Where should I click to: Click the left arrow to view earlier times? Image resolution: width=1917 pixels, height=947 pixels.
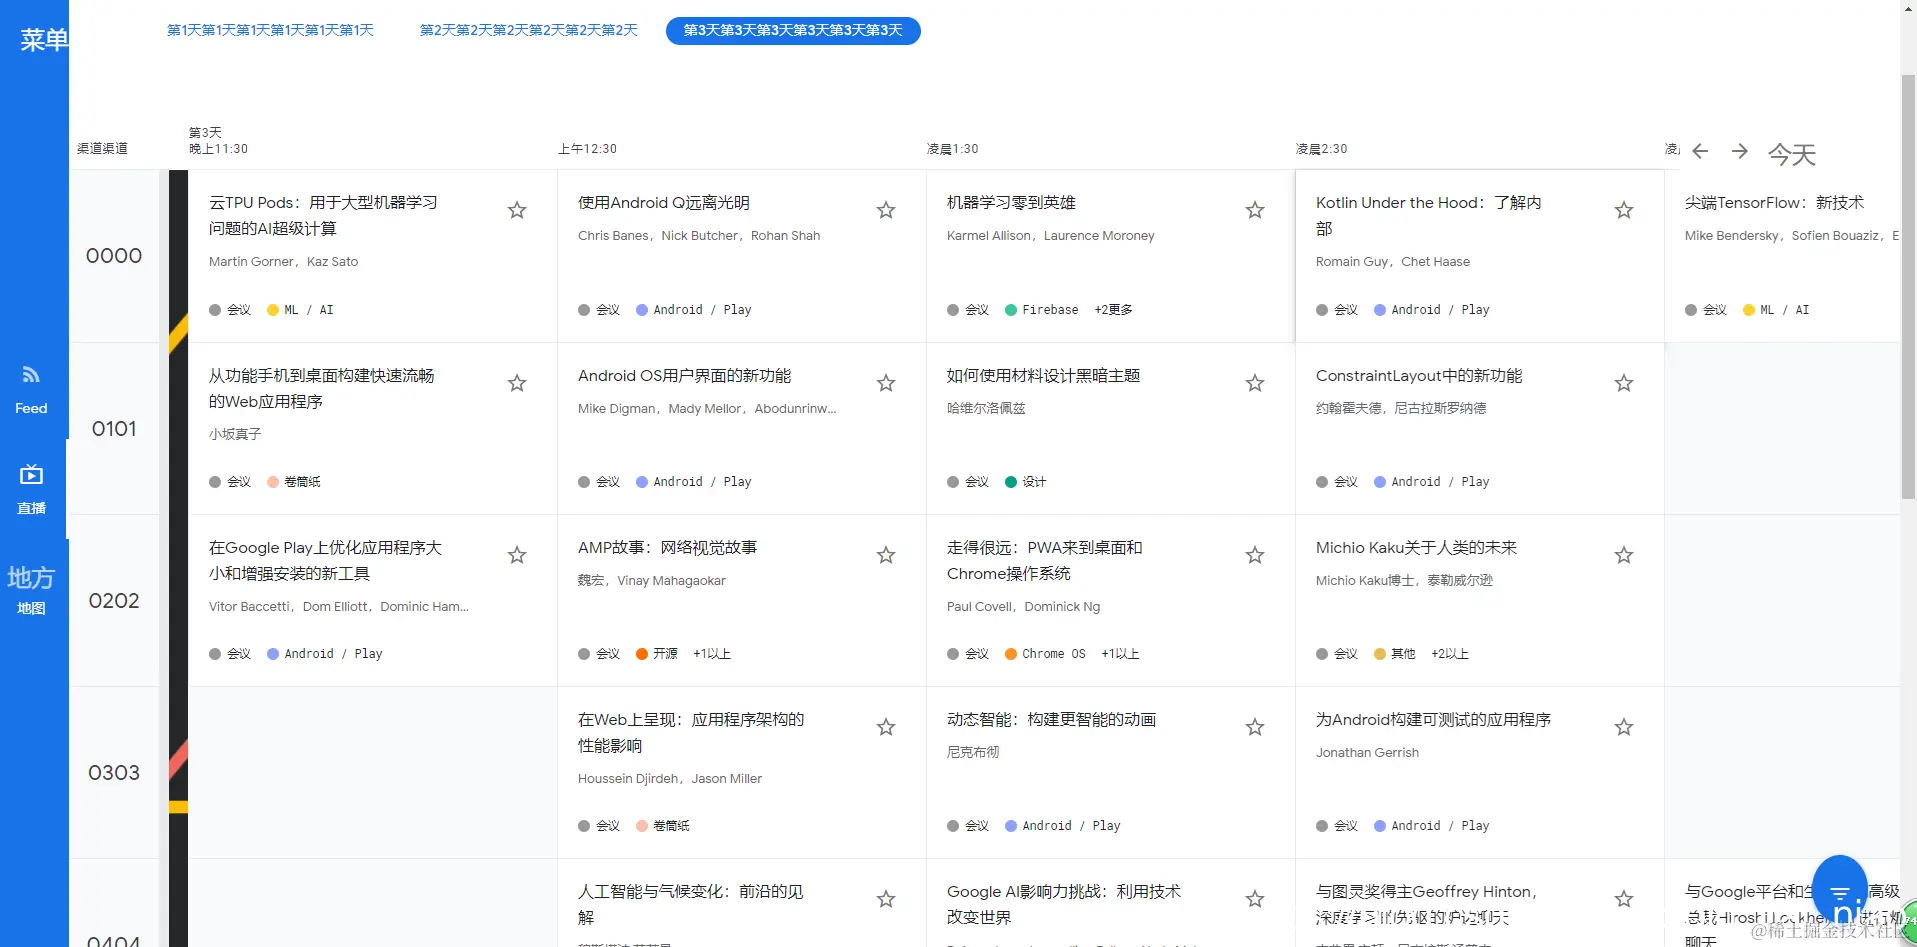pyautogui.click(x=1699, y=151)
